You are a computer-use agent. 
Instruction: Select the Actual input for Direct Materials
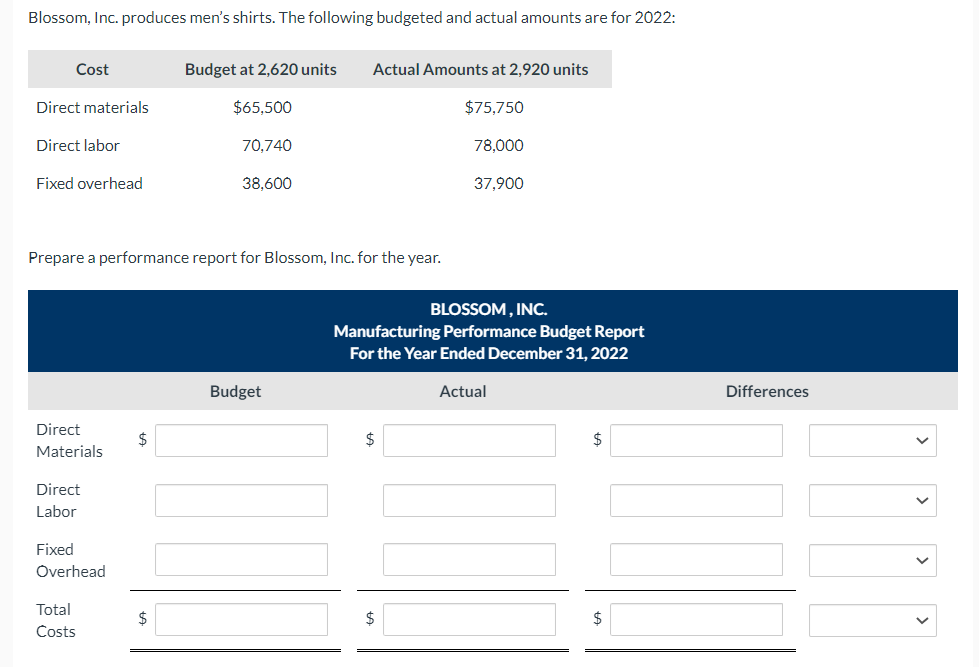pyautogui.click(x=468, y=440)
